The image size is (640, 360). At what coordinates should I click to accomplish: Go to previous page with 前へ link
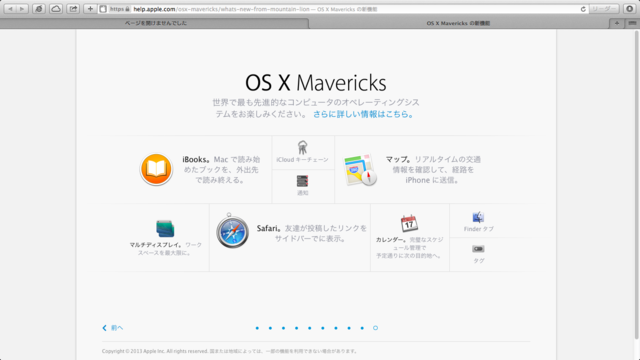click(113, 328)
